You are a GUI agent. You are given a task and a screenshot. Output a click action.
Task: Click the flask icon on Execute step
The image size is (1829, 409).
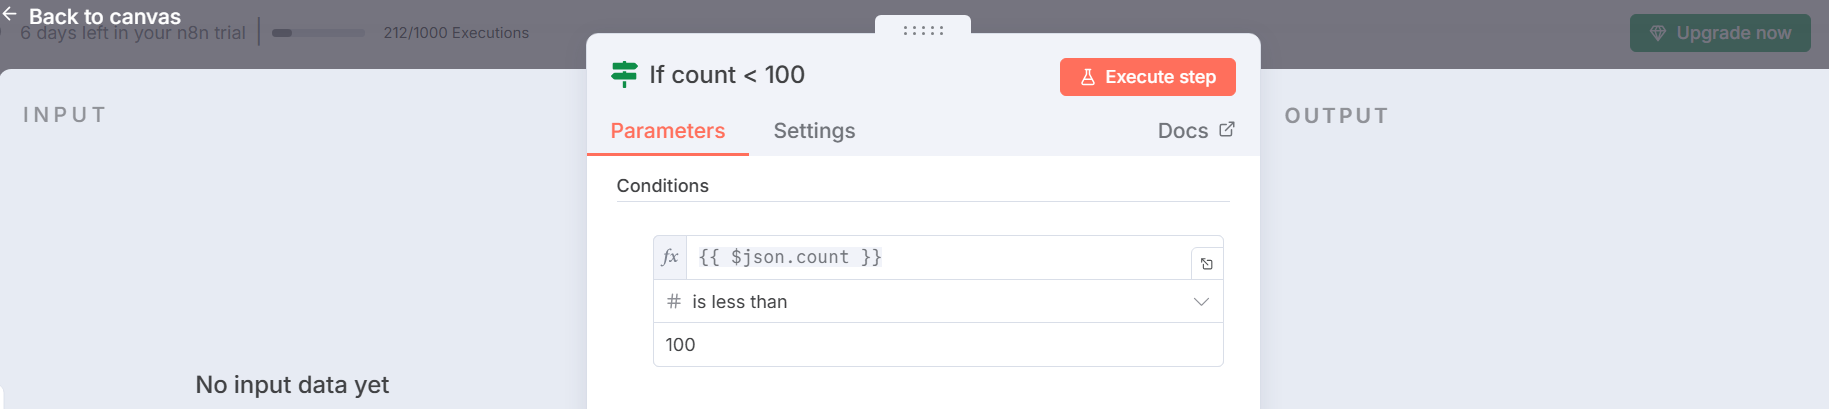click(1088, 77)
